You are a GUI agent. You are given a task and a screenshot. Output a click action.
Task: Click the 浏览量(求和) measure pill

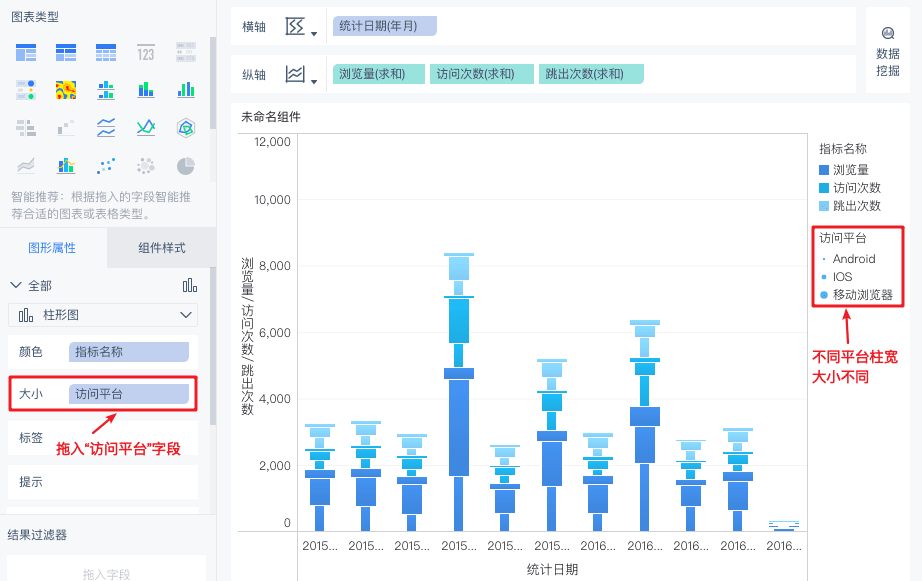pos(379,74)
